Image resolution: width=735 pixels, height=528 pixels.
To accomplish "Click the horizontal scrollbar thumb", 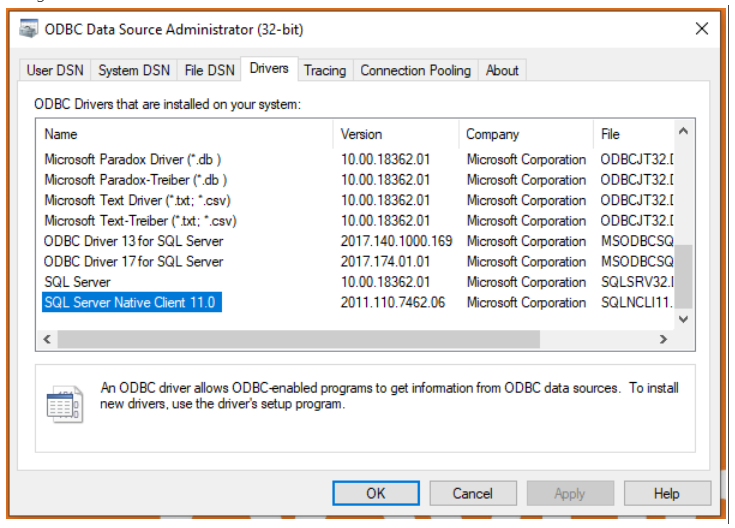I will (299, 339).
